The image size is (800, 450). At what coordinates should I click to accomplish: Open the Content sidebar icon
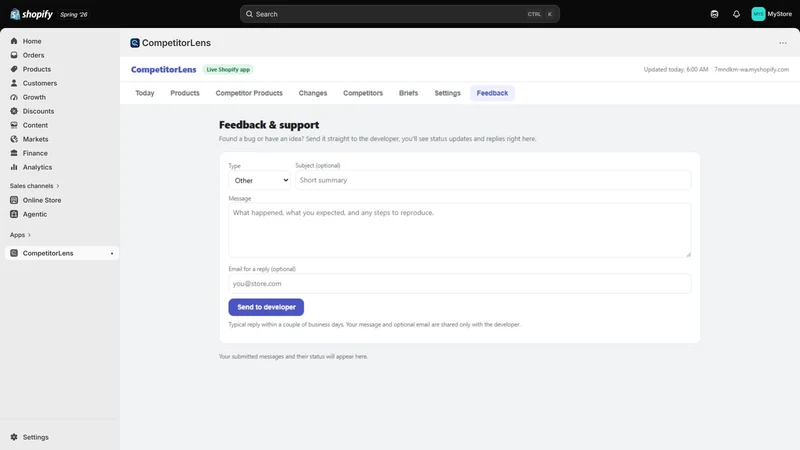pos(14,125)
